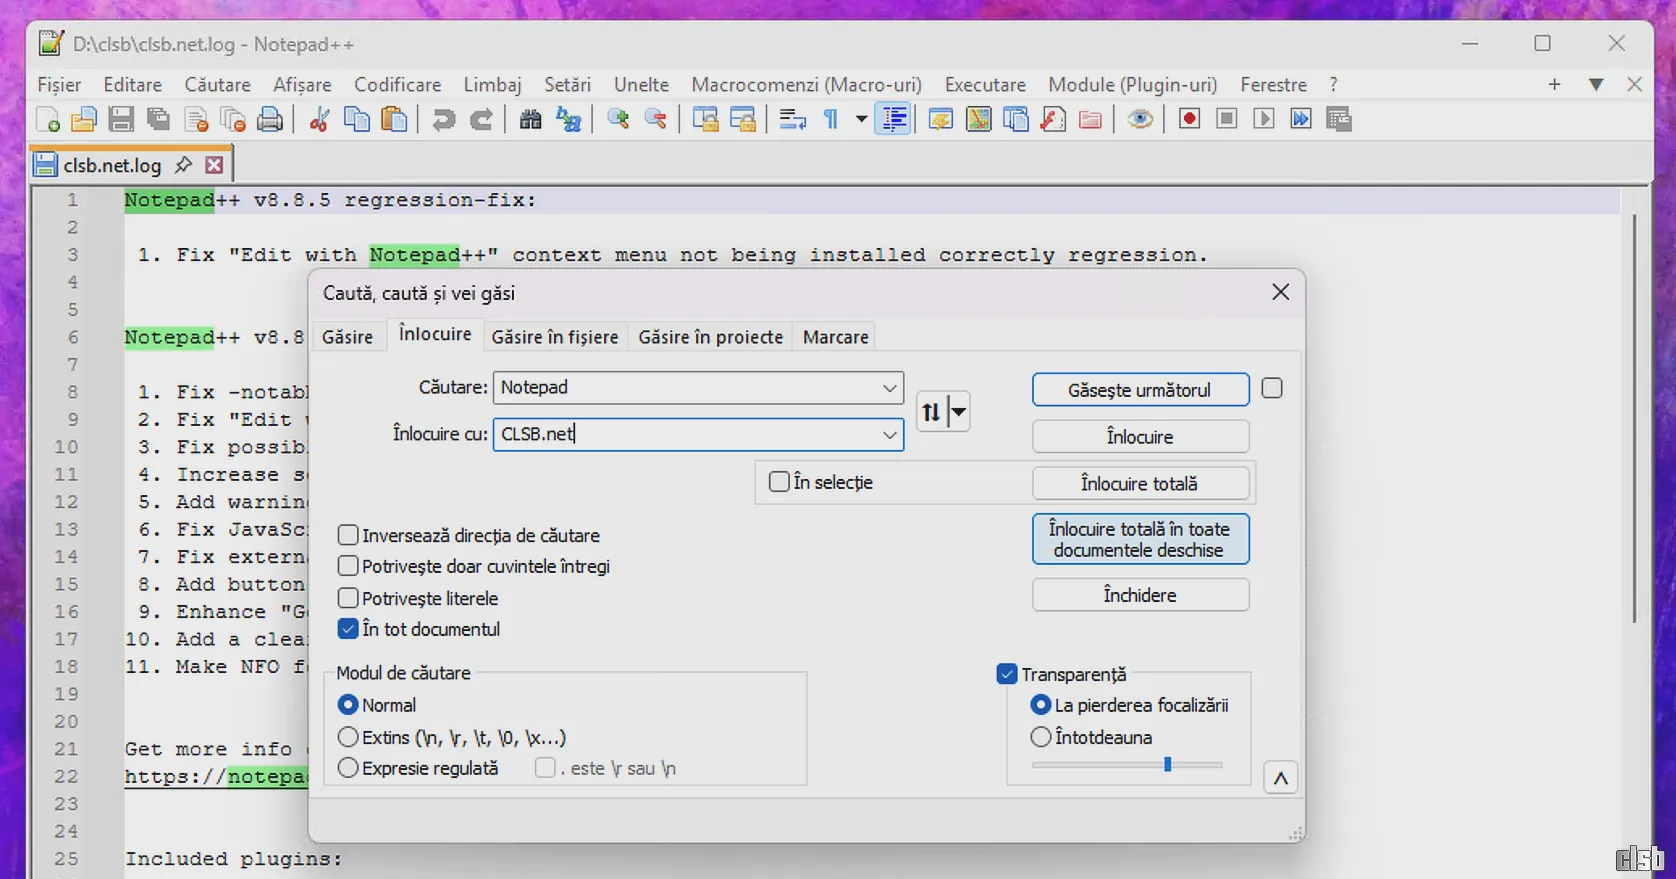Viewport: 1676px width, 879px height.
Task: Open show-symbol options dropdown arrow
Action: pyautogui.click(x=861, y=120)
